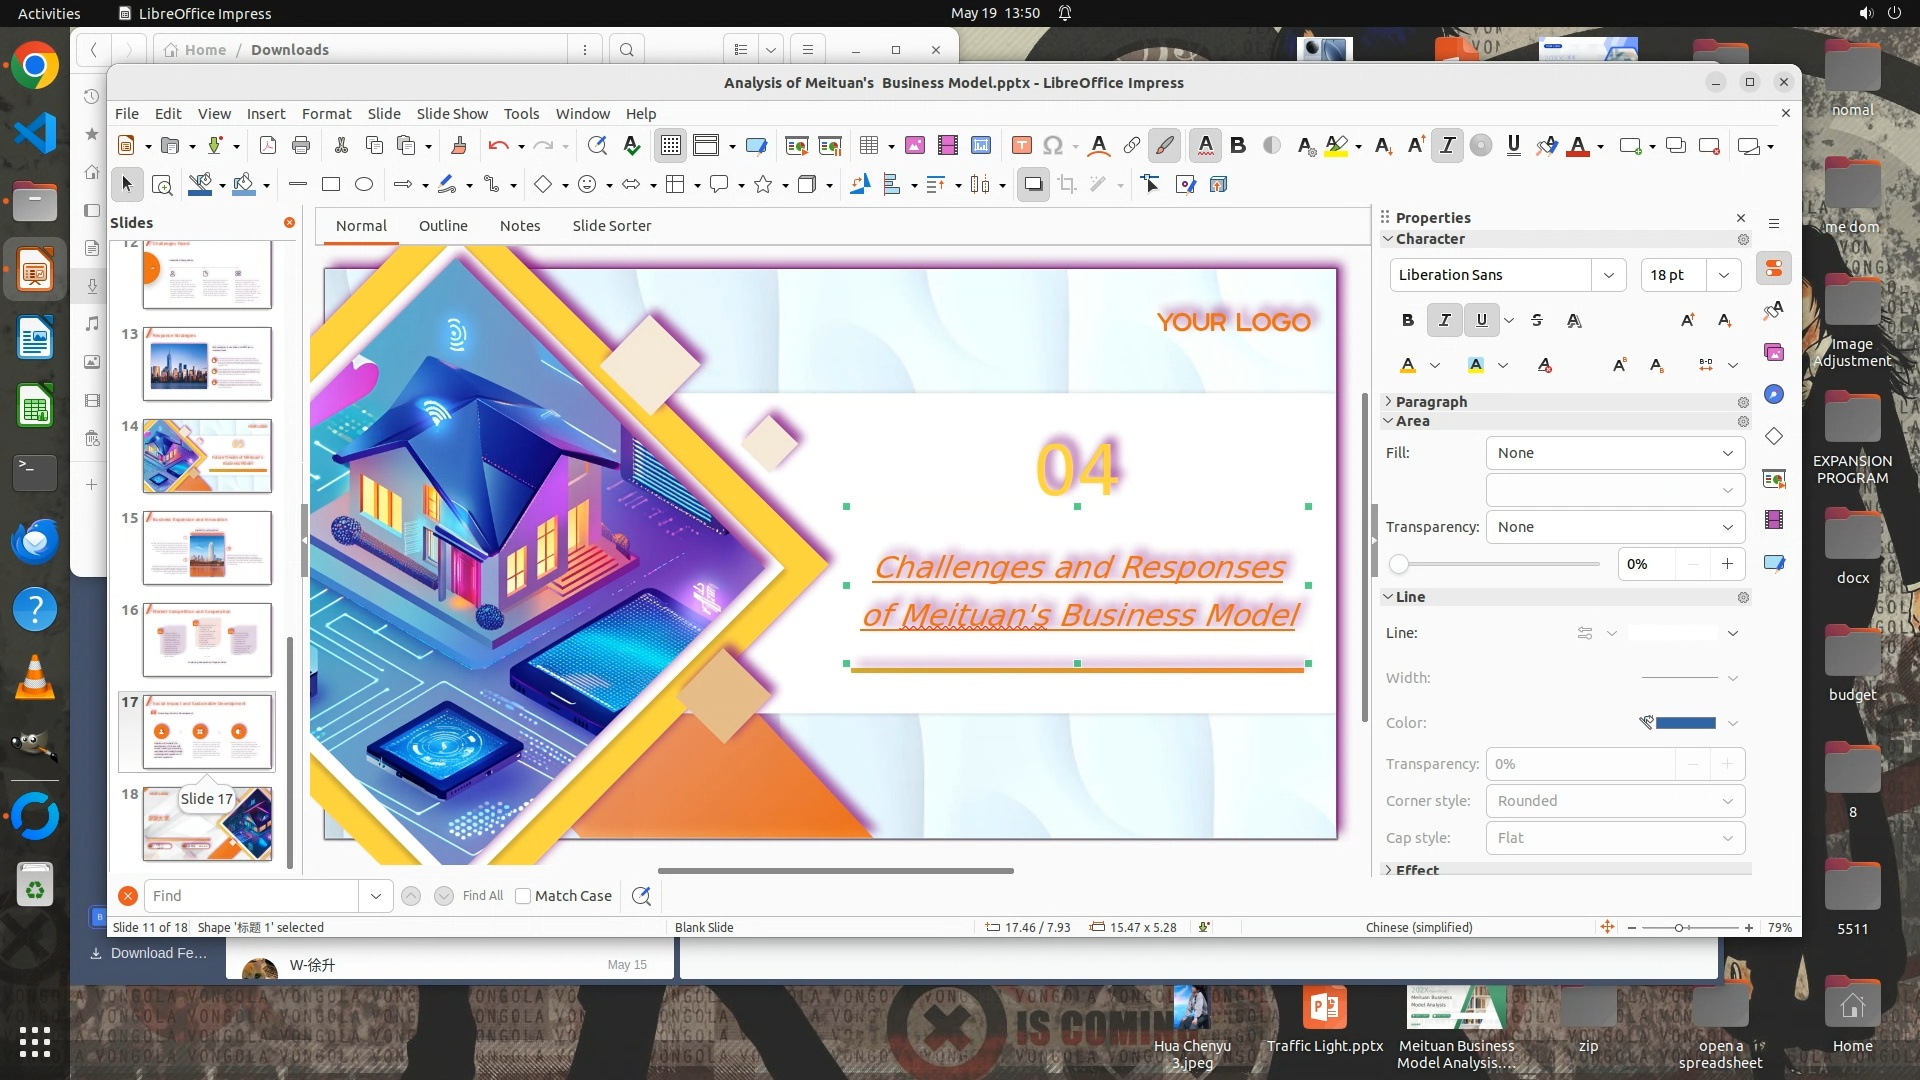The image size is (1920, 1080).
Task: Click the Line color blue swatch
Action: pyautogui.click(x=1685, y=723)
